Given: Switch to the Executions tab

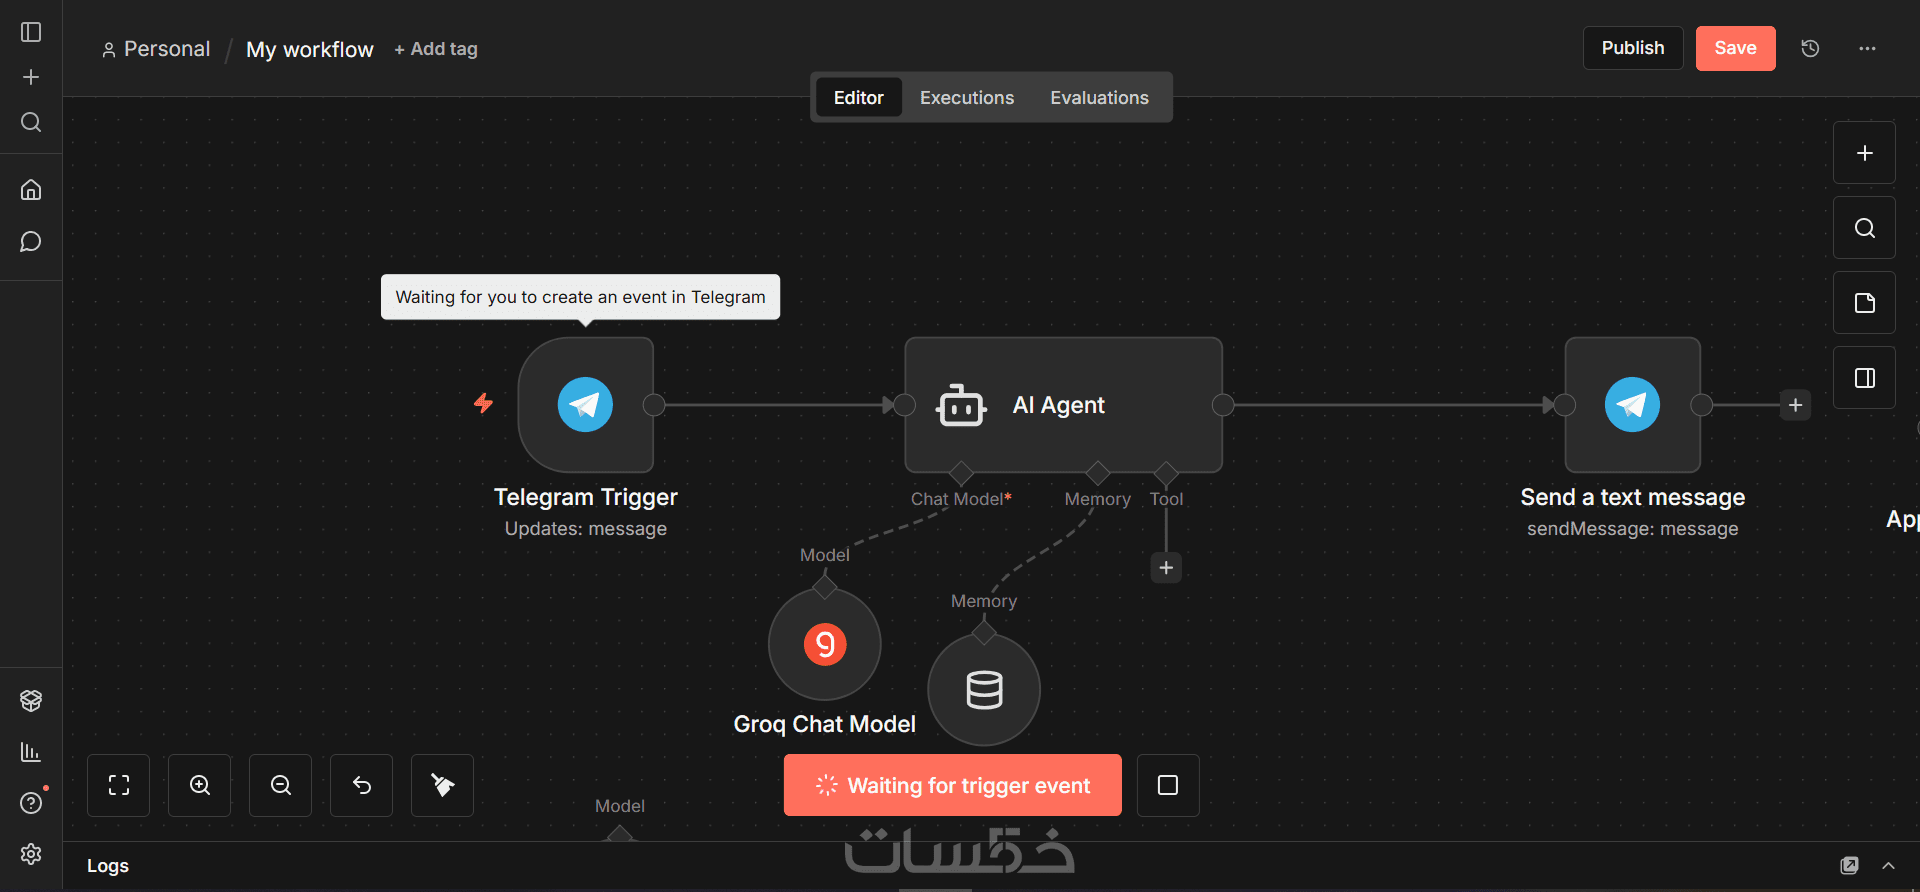Looking at the screenshot, I should pos(967,97).
